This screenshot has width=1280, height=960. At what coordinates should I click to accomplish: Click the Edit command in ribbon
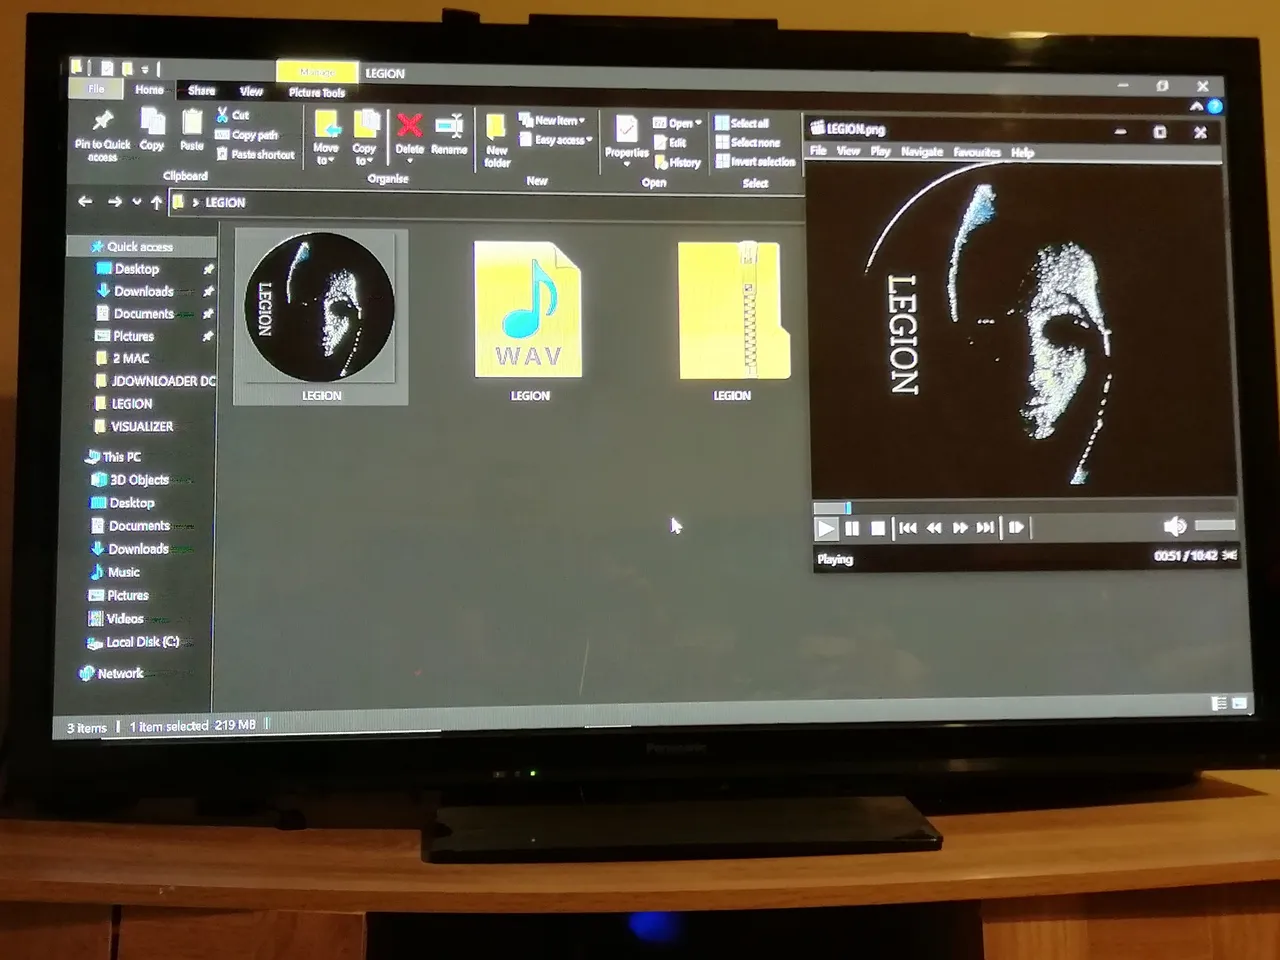670,142
